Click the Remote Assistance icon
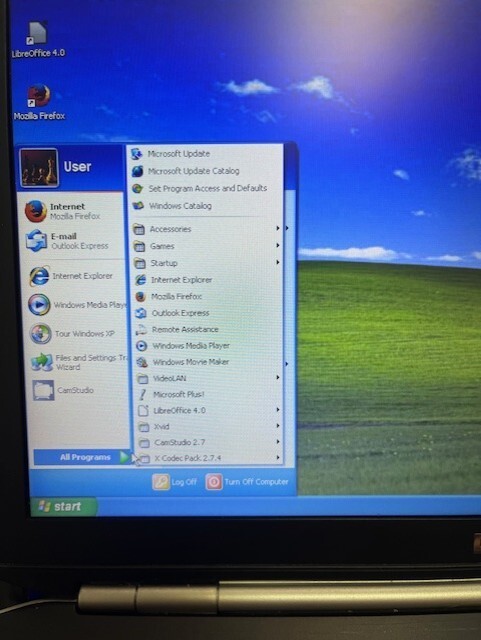481x640 pixels. (141, 329)
